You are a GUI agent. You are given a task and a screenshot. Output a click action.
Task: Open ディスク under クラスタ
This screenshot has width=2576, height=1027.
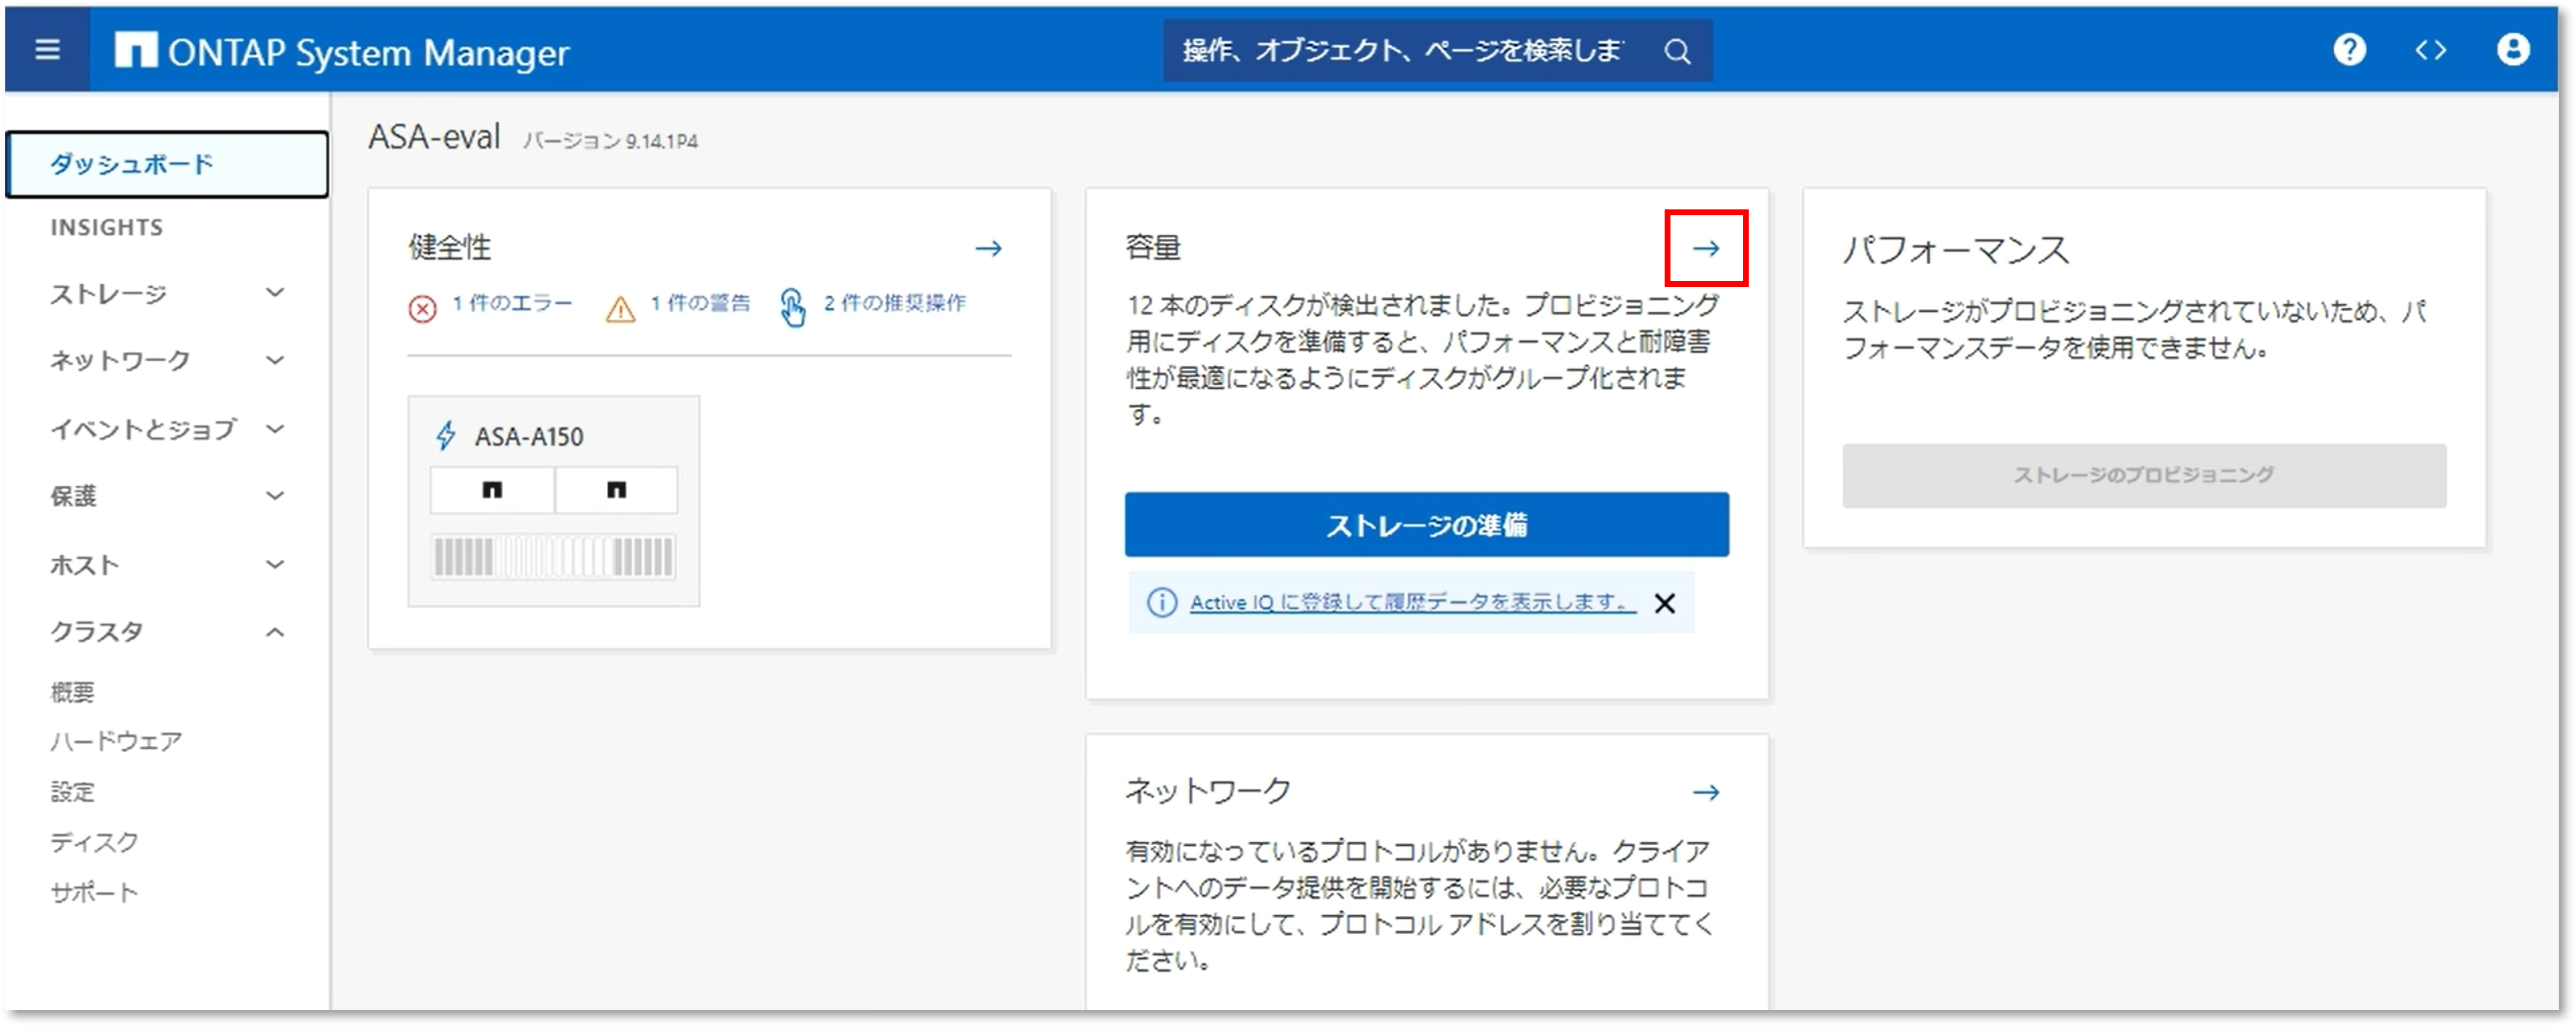point(95,842)
